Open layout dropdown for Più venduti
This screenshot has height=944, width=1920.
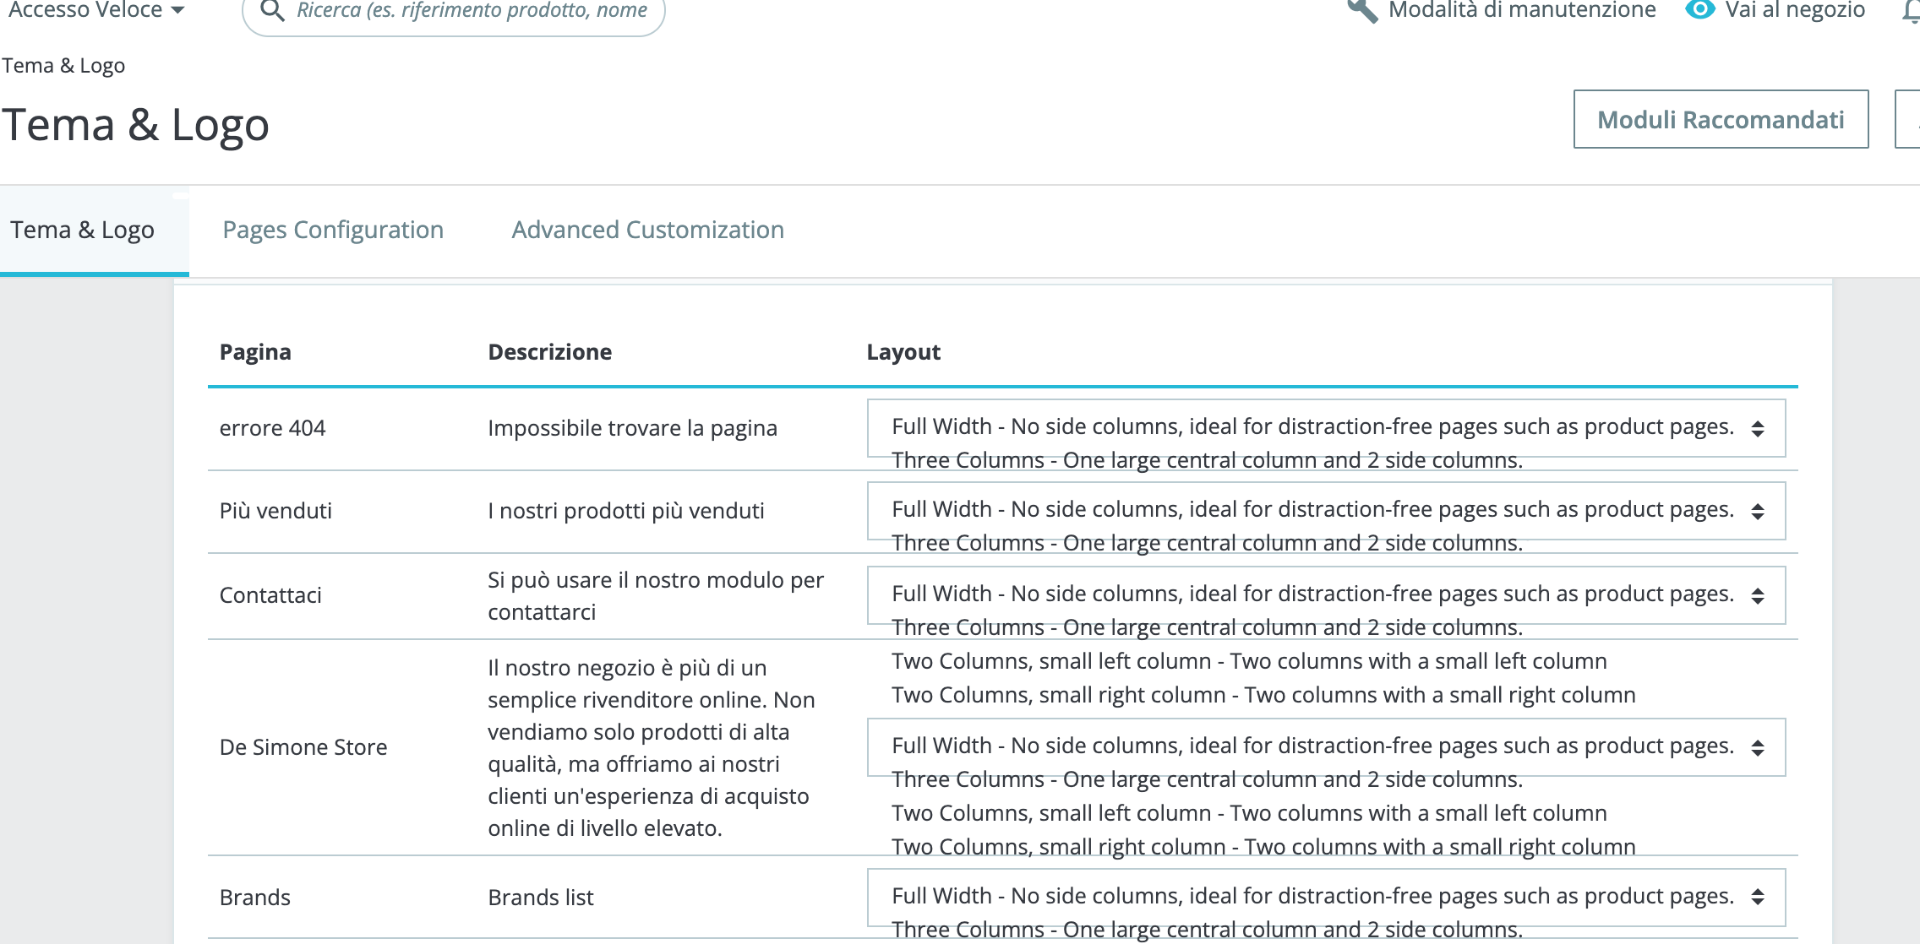(1325, 511)
